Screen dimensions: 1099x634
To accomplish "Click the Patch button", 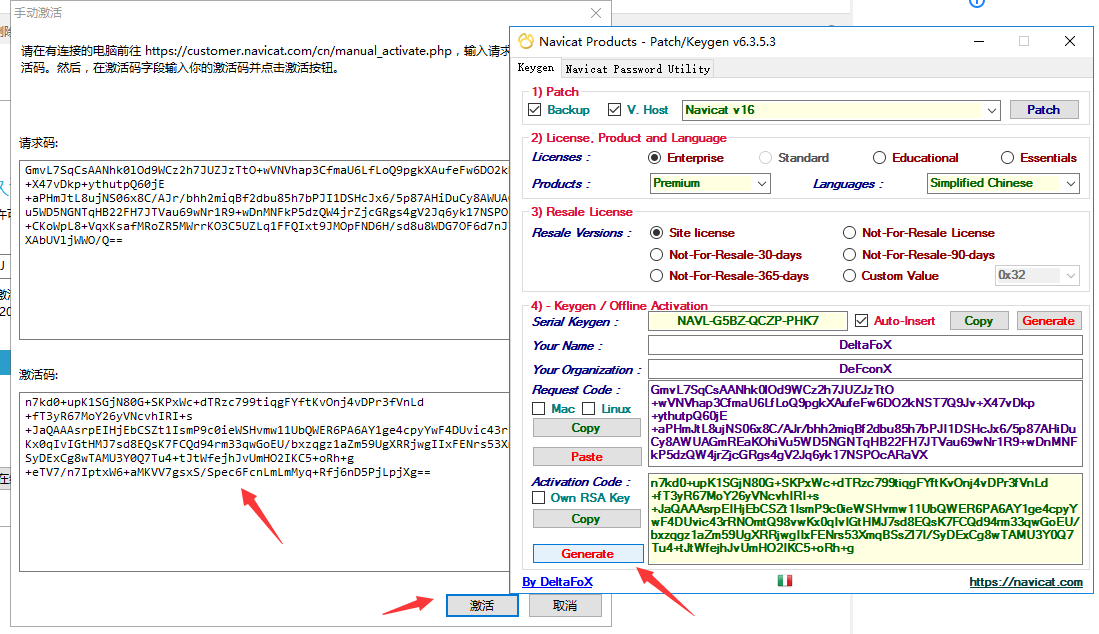I will pyautogui.click(x=1043, y=110).
